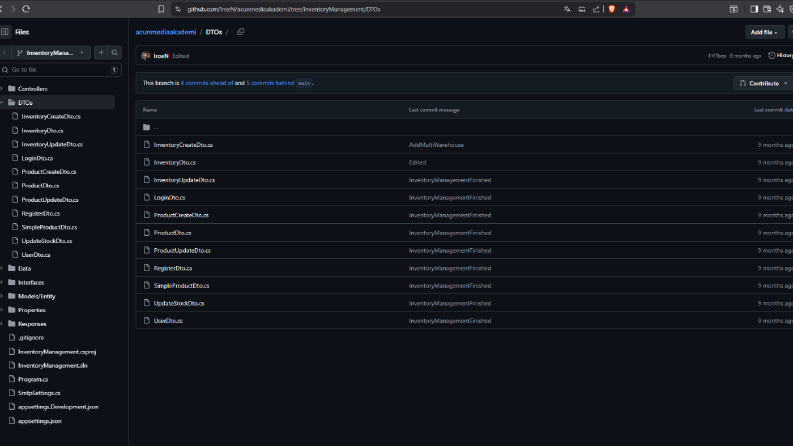Viewport: 793px width, 446px height.
Task: Go forward with the browser arrow
Action: coord(13,9)
